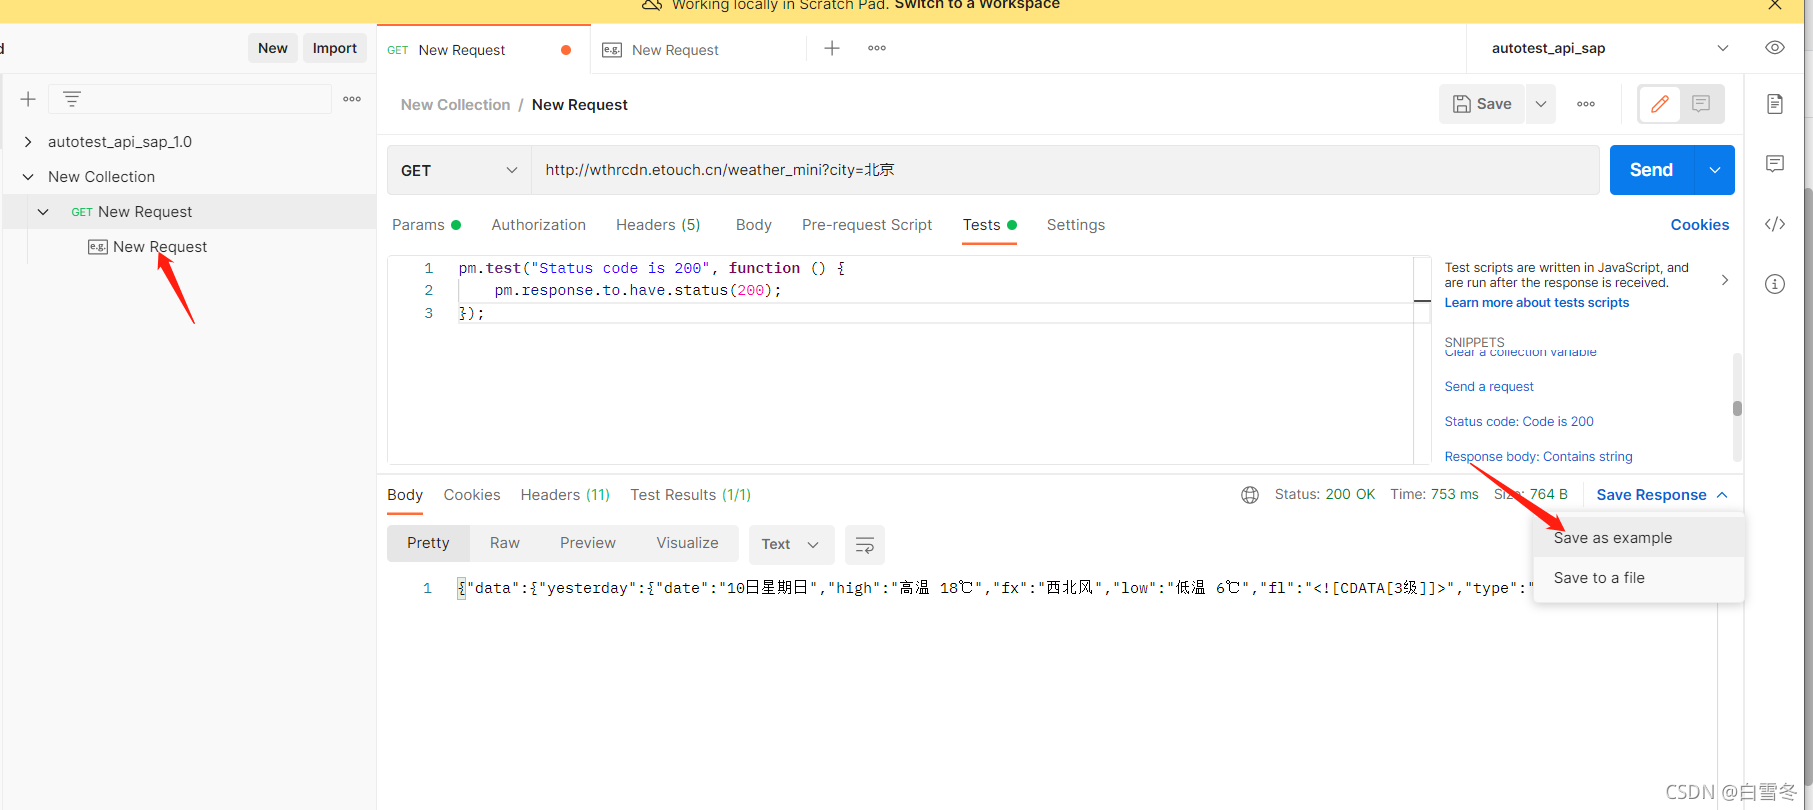
Task: Open the Text response format dropdown
Action: (790, 544)
